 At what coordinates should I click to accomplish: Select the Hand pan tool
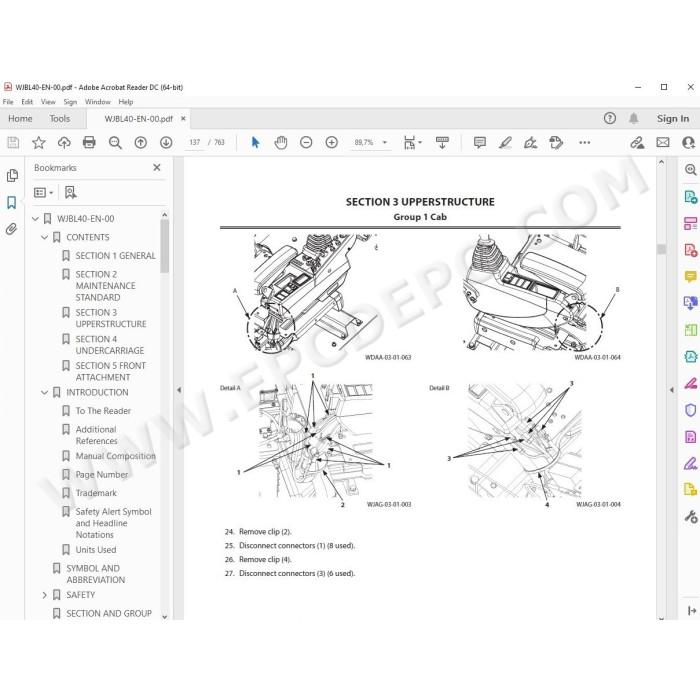[x=281, y=142]
